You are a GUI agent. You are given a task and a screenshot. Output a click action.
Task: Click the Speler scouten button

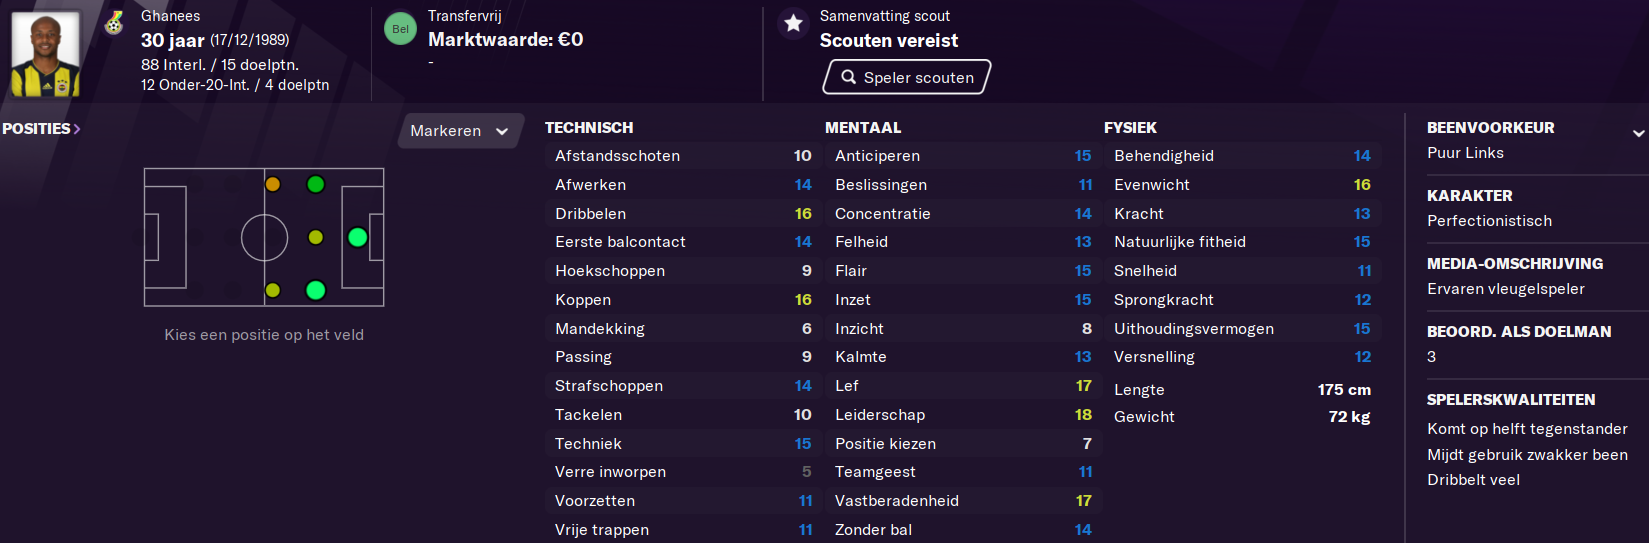click(x=906, y=77)
